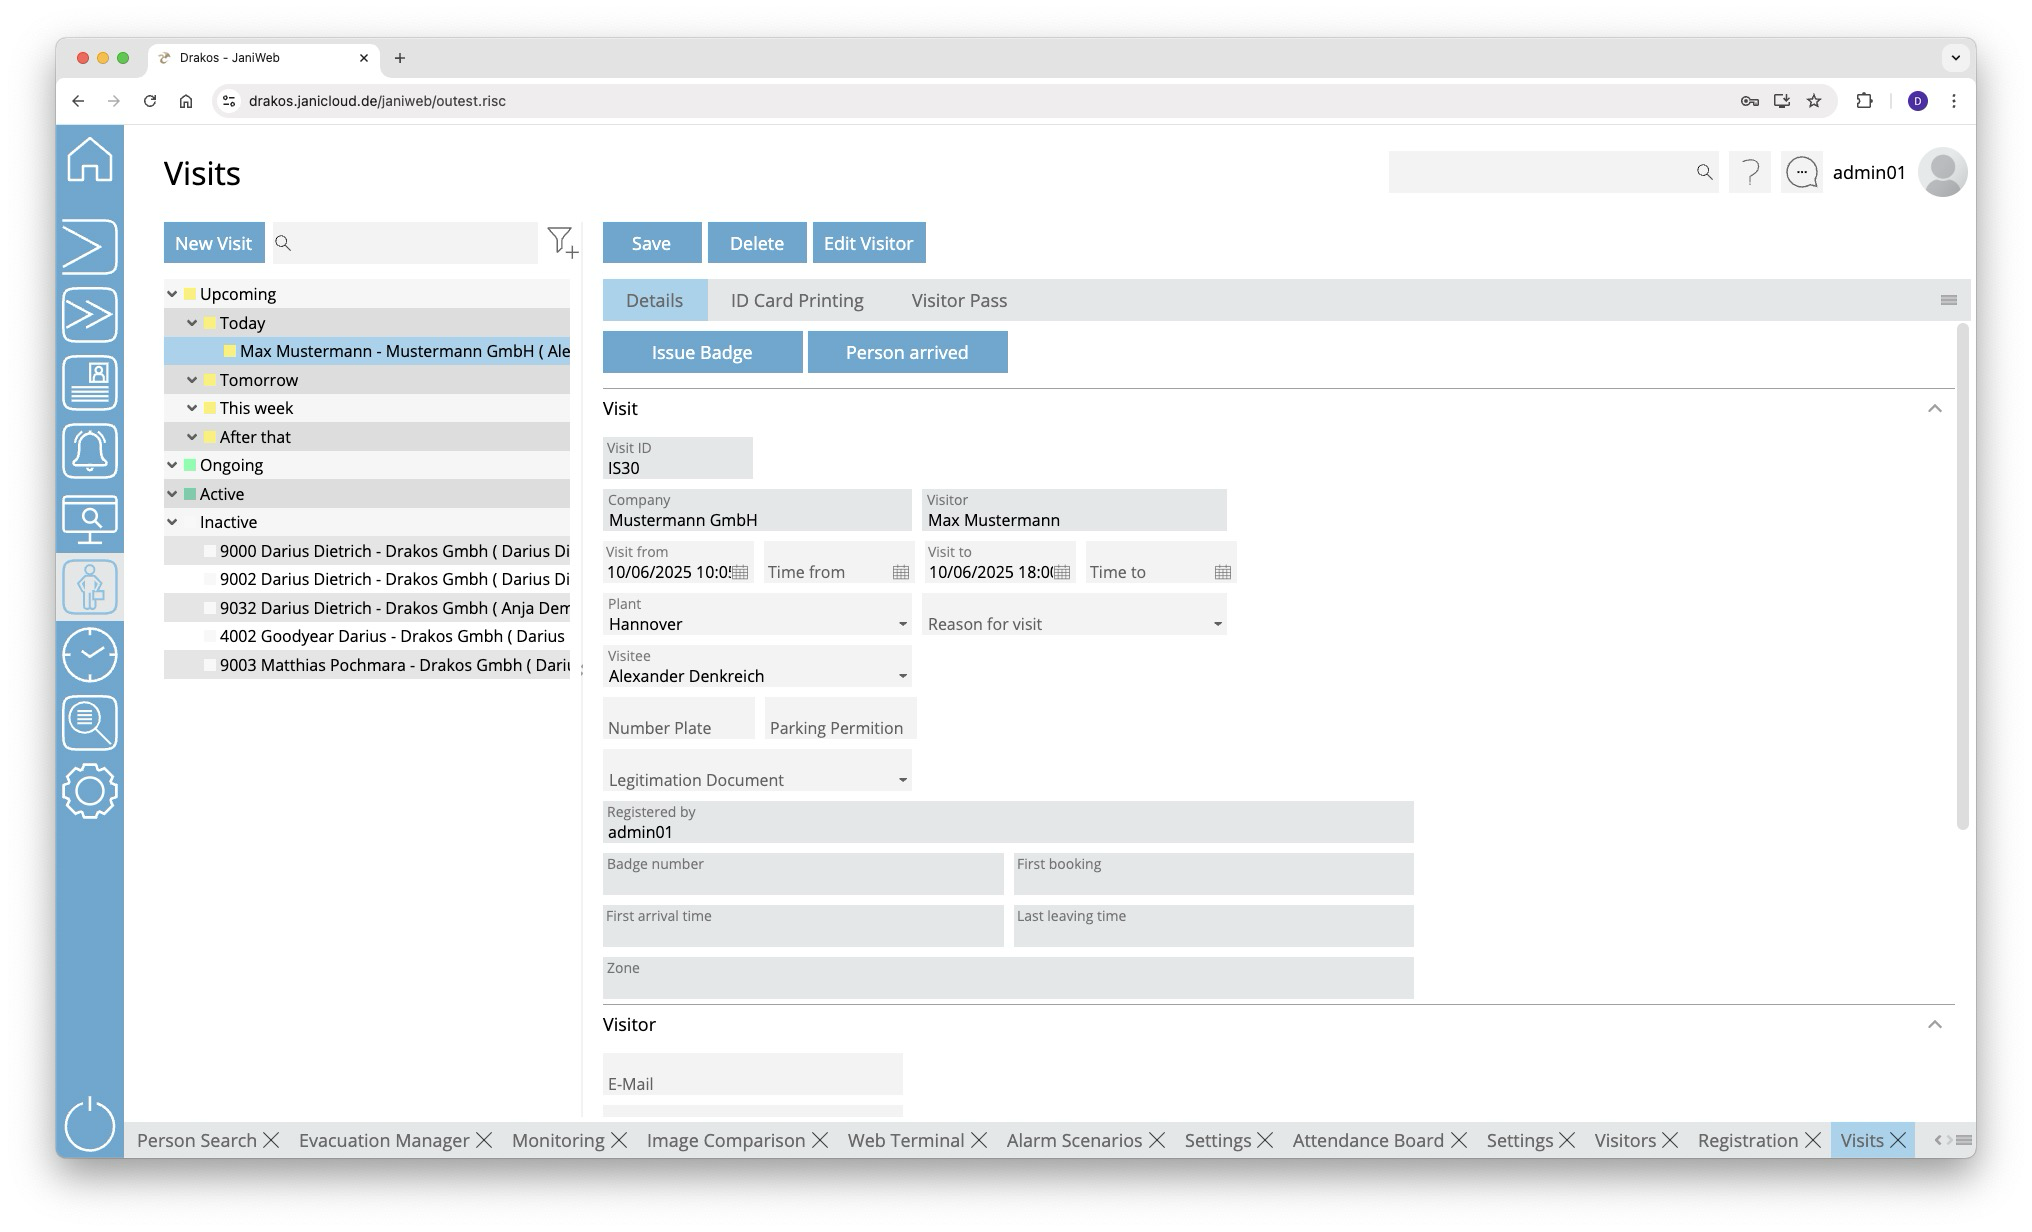This screenshot has height=1232, width=2032.
Task: Open the Visit from calendar picker
Action: tap(740, 572)
